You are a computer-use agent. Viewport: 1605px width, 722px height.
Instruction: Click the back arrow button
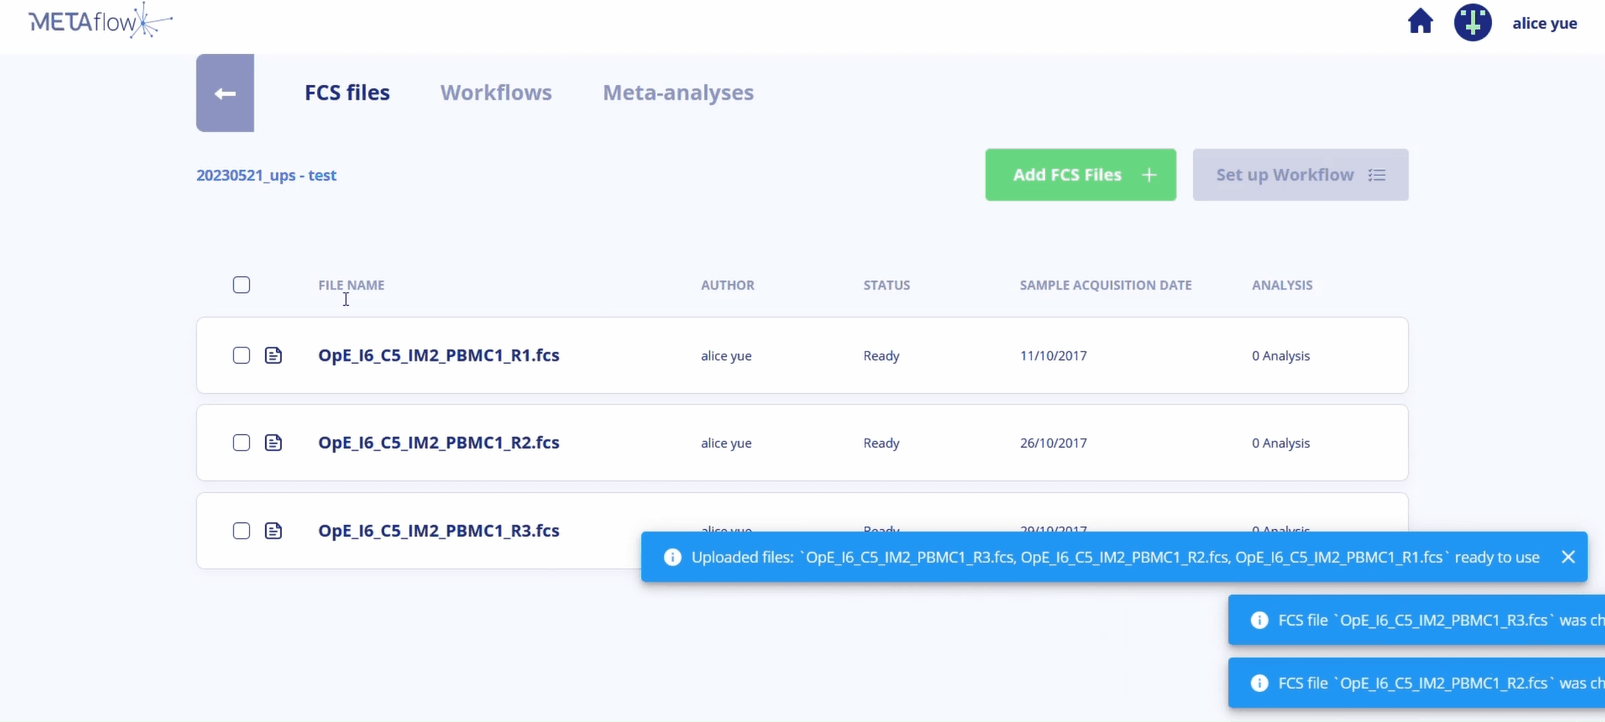225,93
